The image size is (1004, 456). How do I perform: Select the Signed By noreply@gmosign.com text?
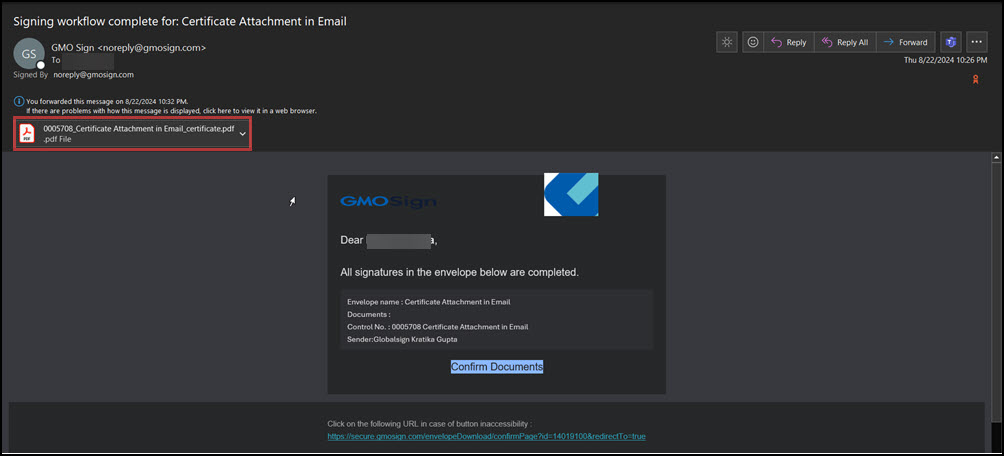[x=74, y=74]
